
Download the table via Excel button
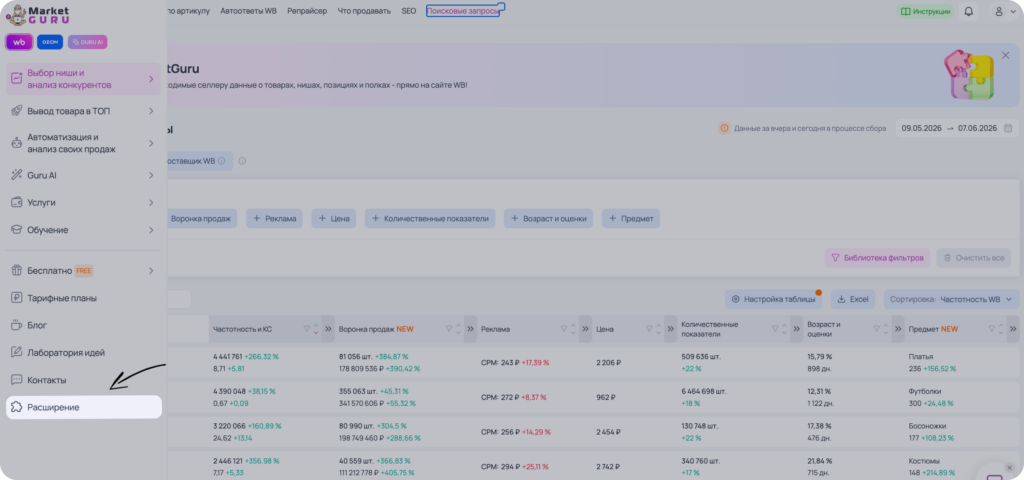852,299
